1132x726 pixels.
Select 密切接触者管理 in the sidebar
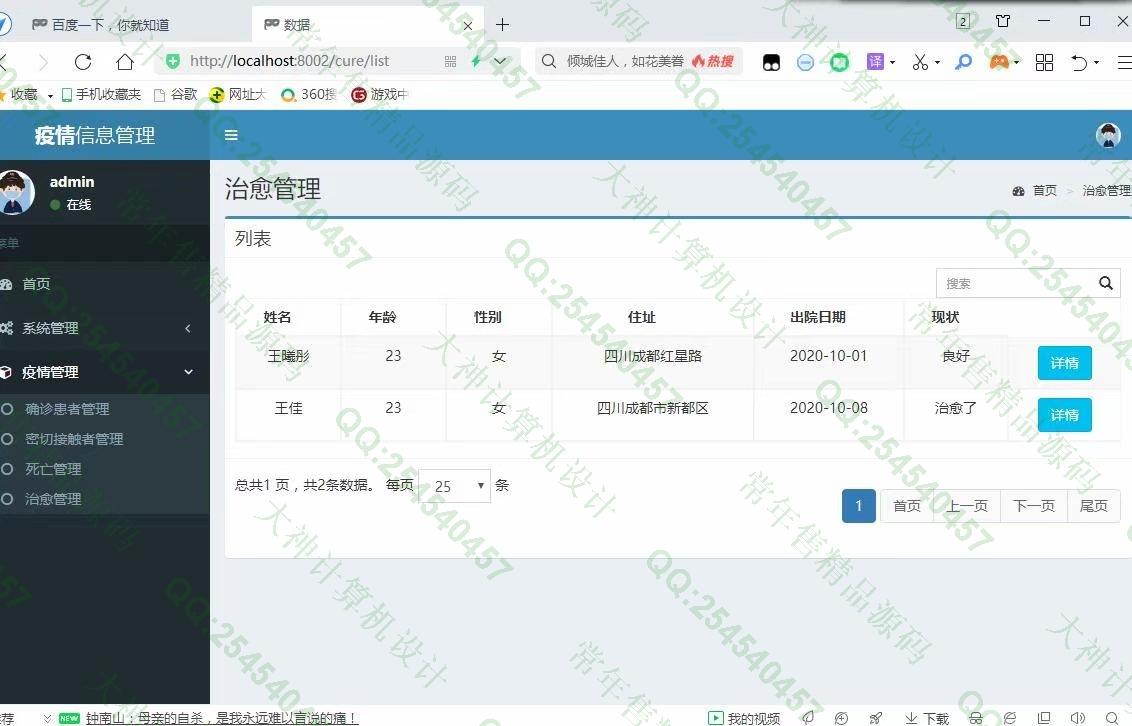[x=74, y=439]
